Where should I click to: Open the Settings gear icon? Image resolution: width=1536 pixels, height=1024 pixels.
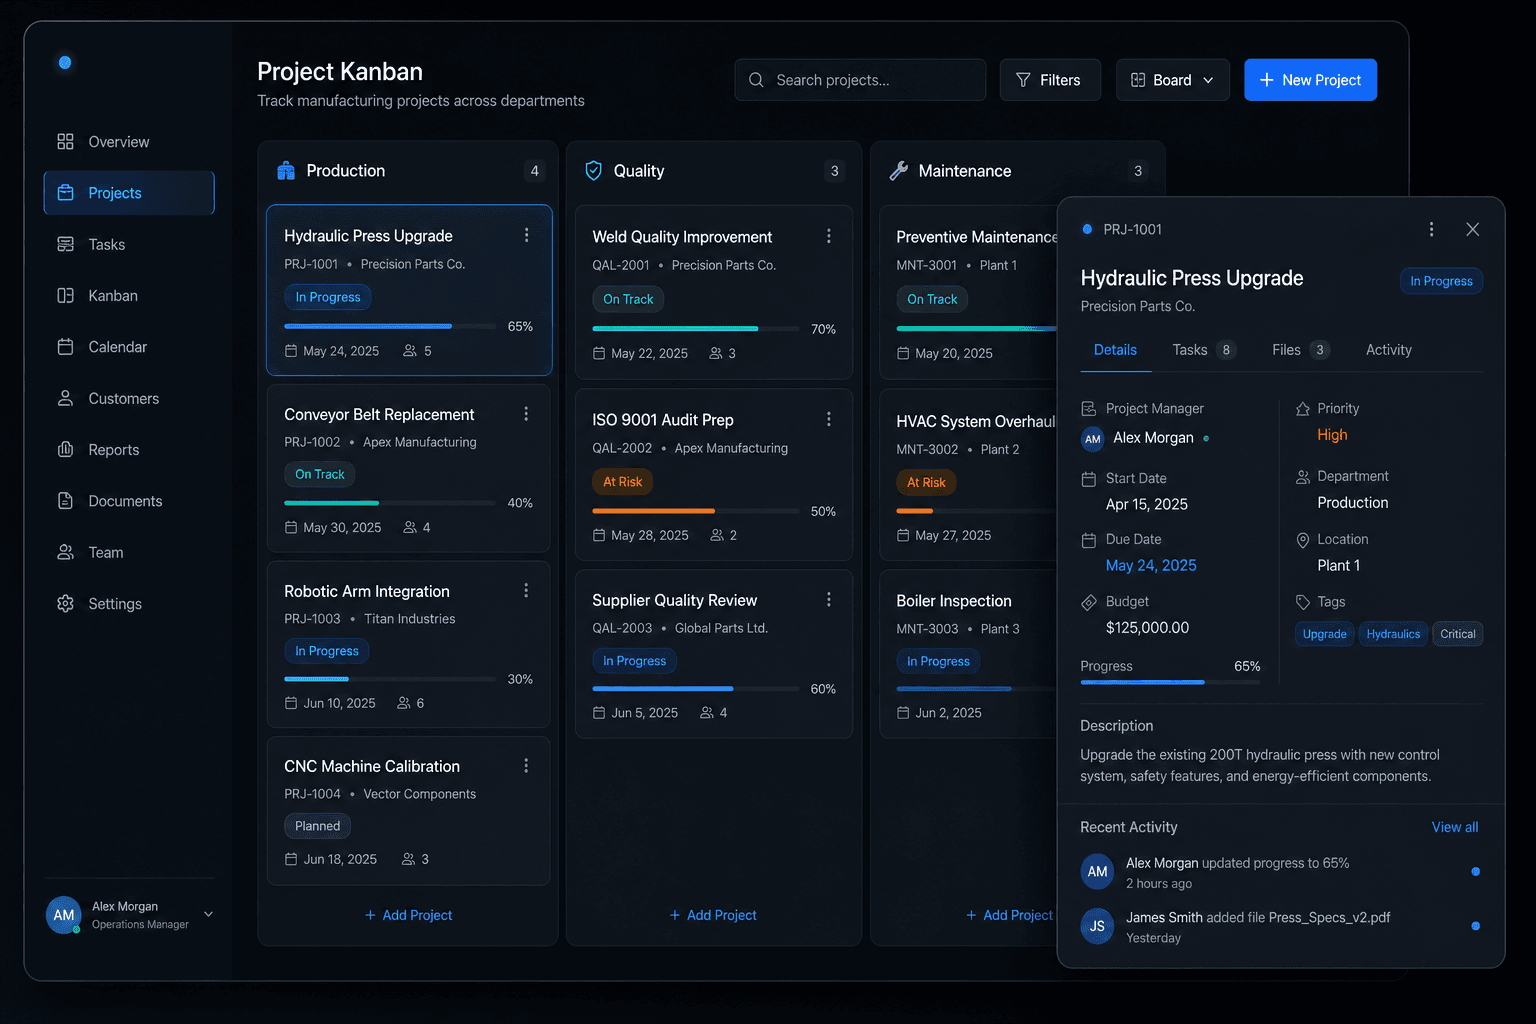pyautogui.click(x=65, y=604)
